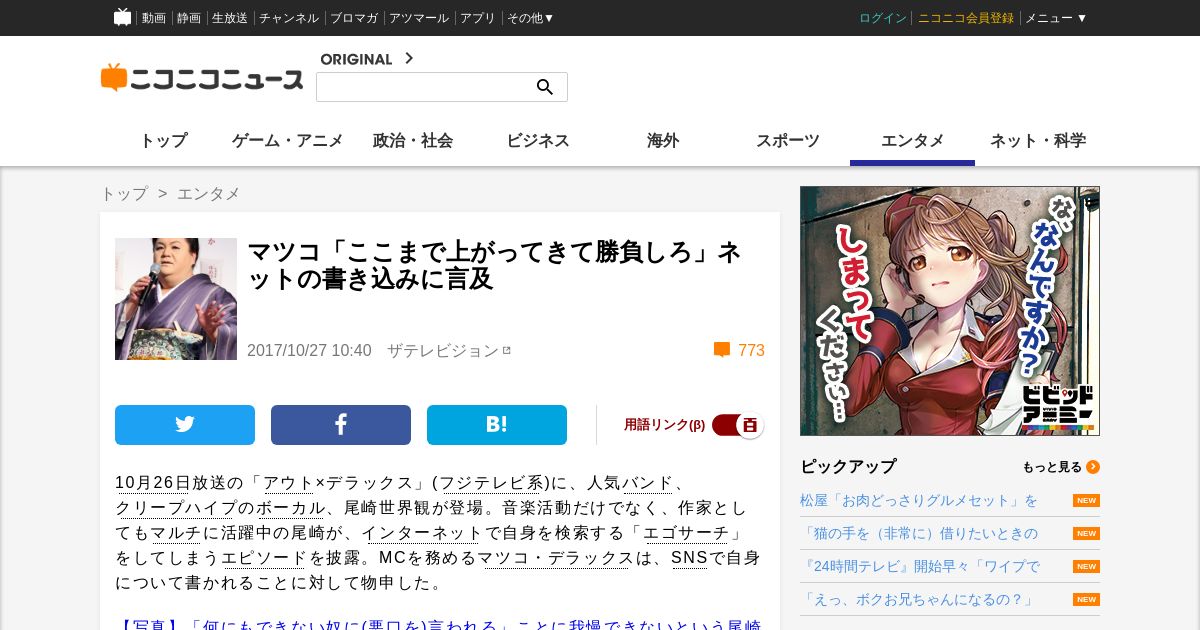Click external link icon beside ザテレビジョン
This screenshot has height=630, width=1200.
point(506,350)
